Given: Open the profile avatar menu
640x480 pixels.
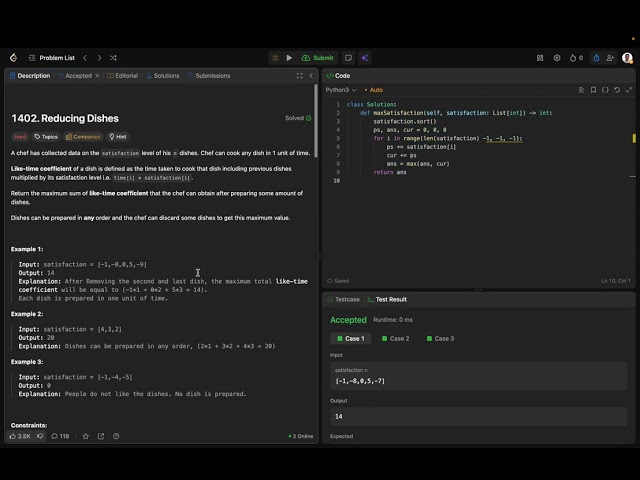Looking at the screenshot, I should 627,58.
